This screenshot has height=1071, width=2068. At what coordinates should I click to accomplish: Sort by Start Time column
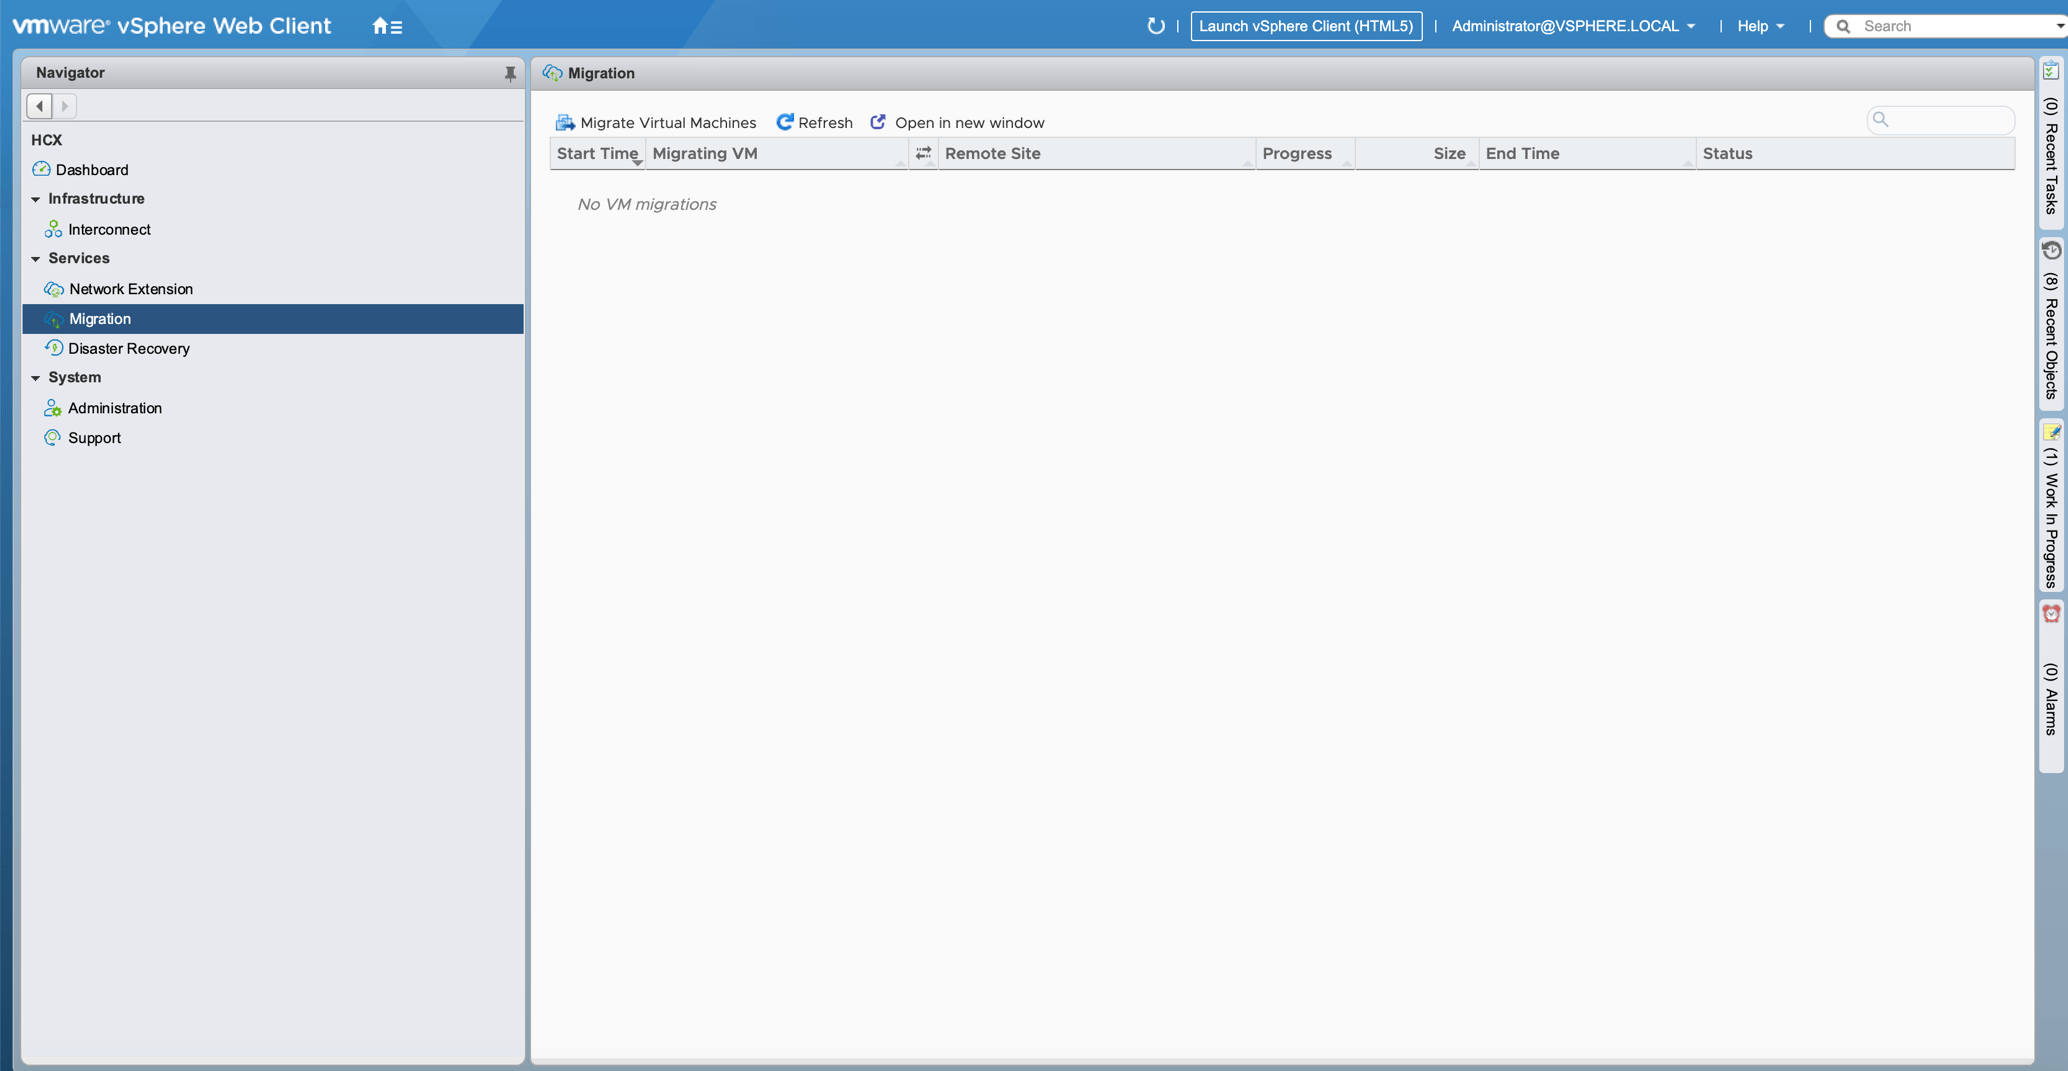coord(597,153)
